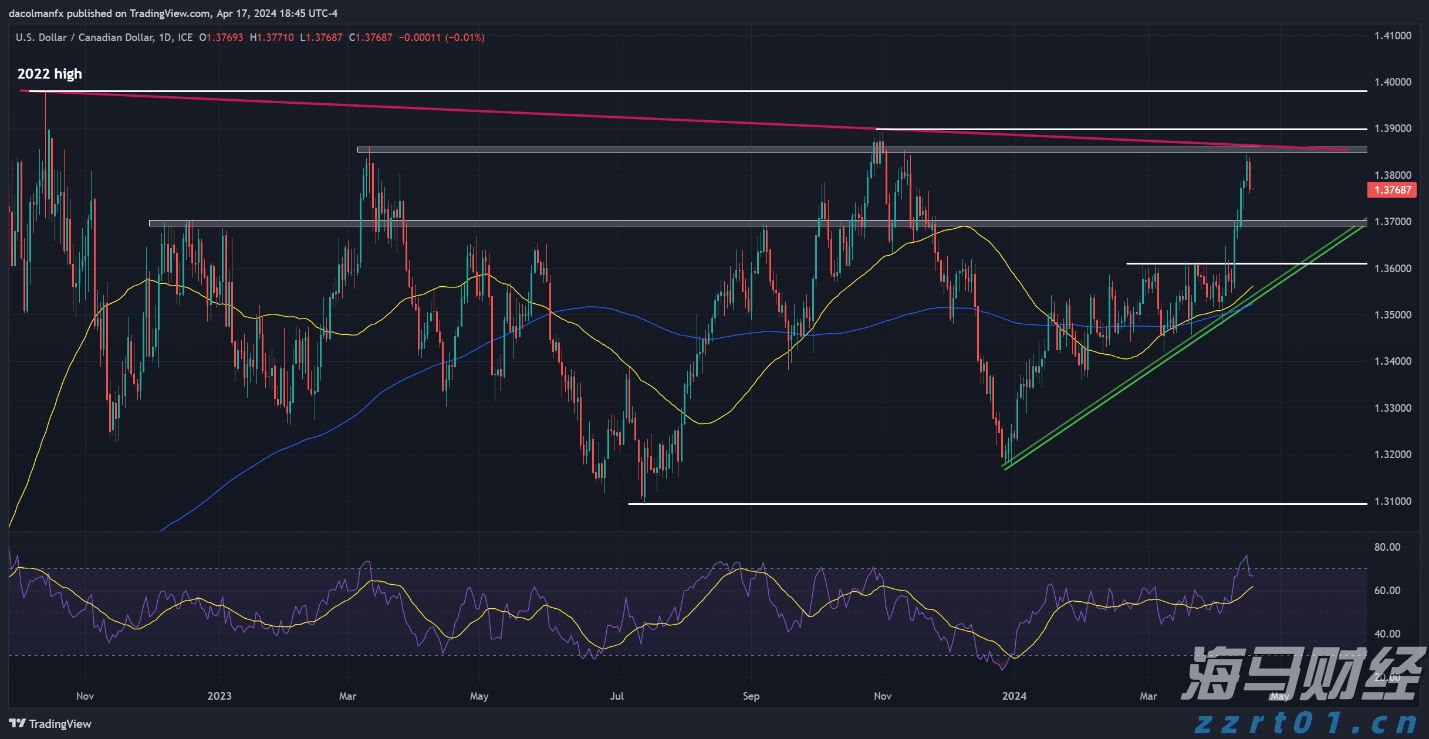This screenshot has height=739, width=1429.
Task: Click the red current price label 1.37687
Action: [1391, 189]
